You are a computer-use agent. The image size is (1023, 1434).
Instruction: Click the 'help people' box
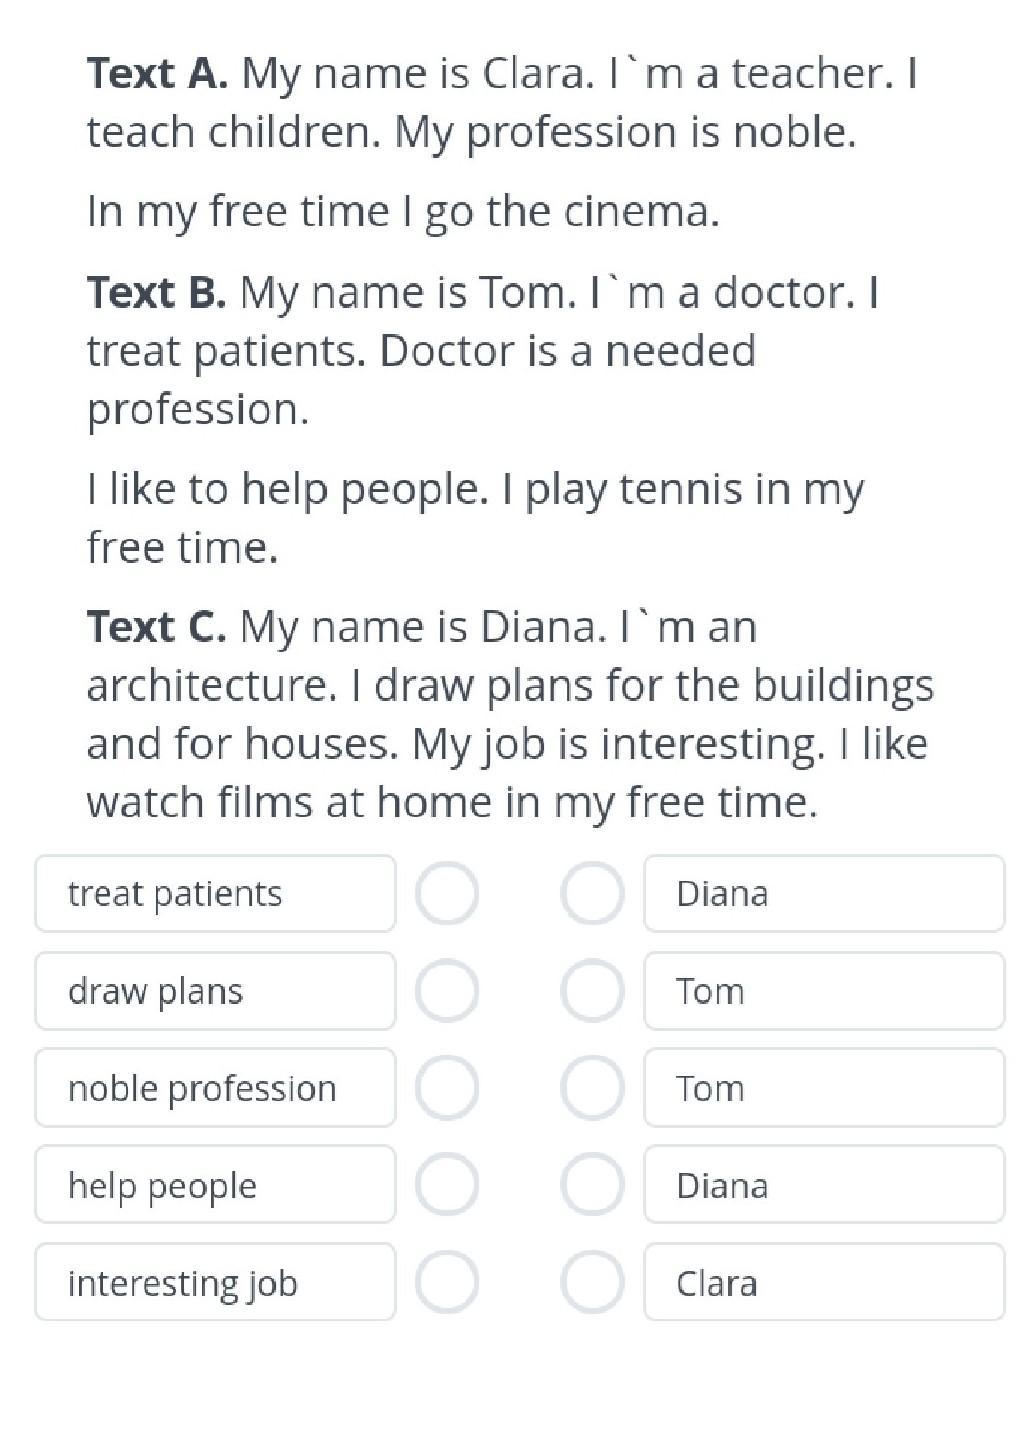pyautogui.click(x=215, y=1185)
